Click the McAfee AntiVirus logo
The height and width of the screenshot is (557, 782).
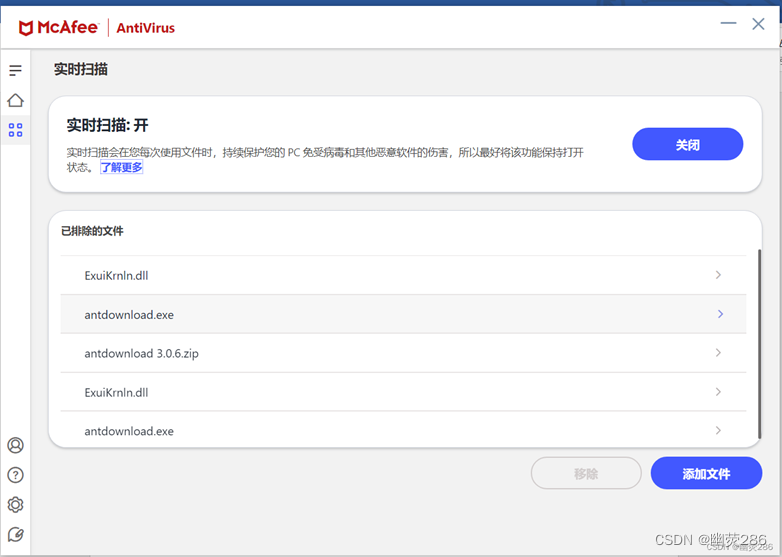(x=97, y=27)
